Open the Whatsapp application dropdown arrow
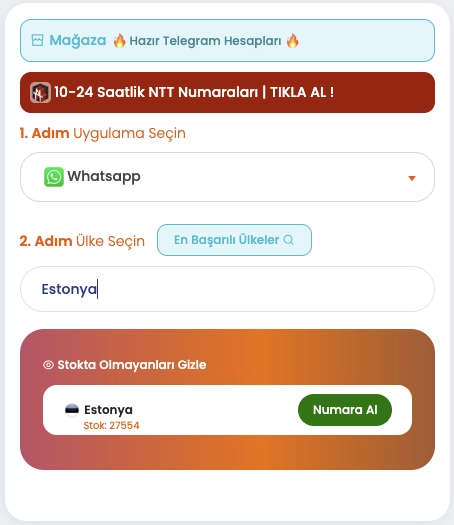454x525 pixels. (x=412, y=178)
